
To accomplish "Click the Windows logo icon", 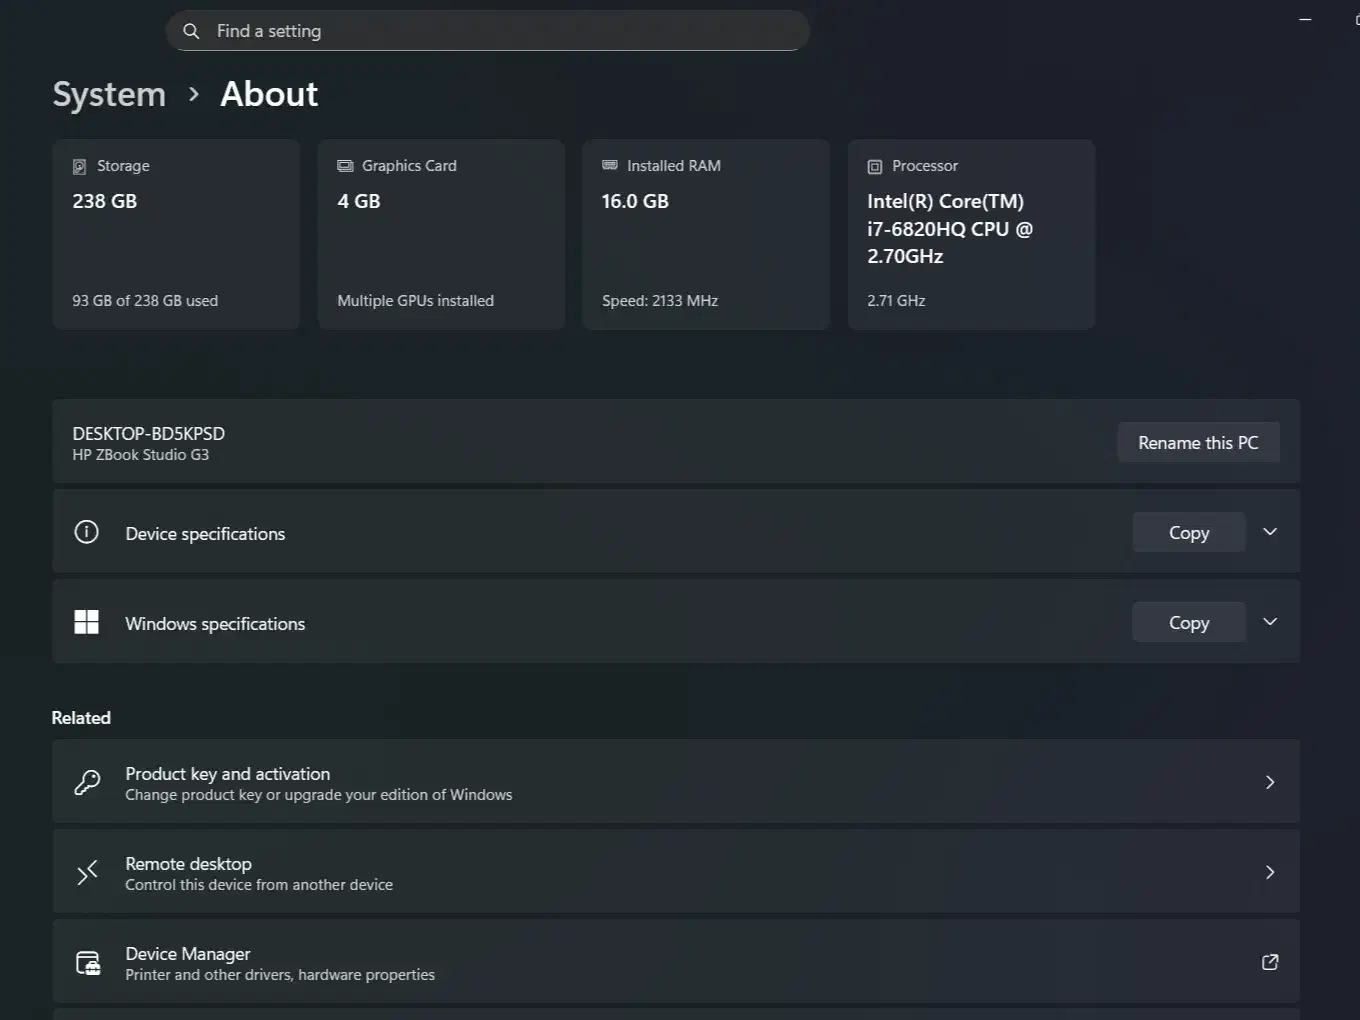I will coord(87,622).
